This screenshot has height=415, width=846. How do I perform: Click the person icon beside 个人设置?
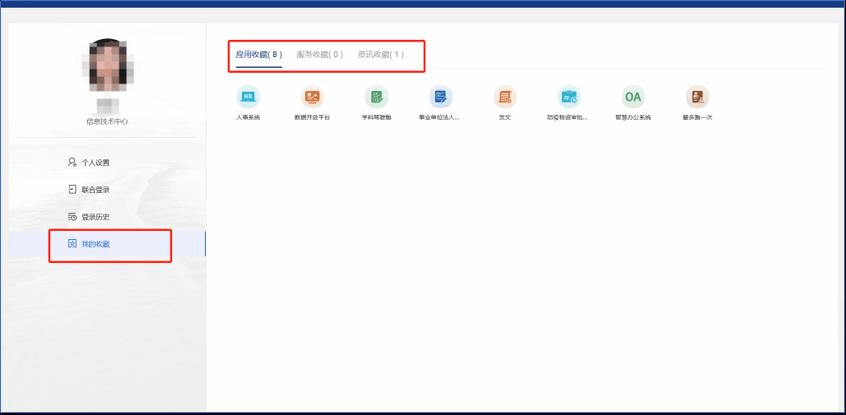pos(72,162)
